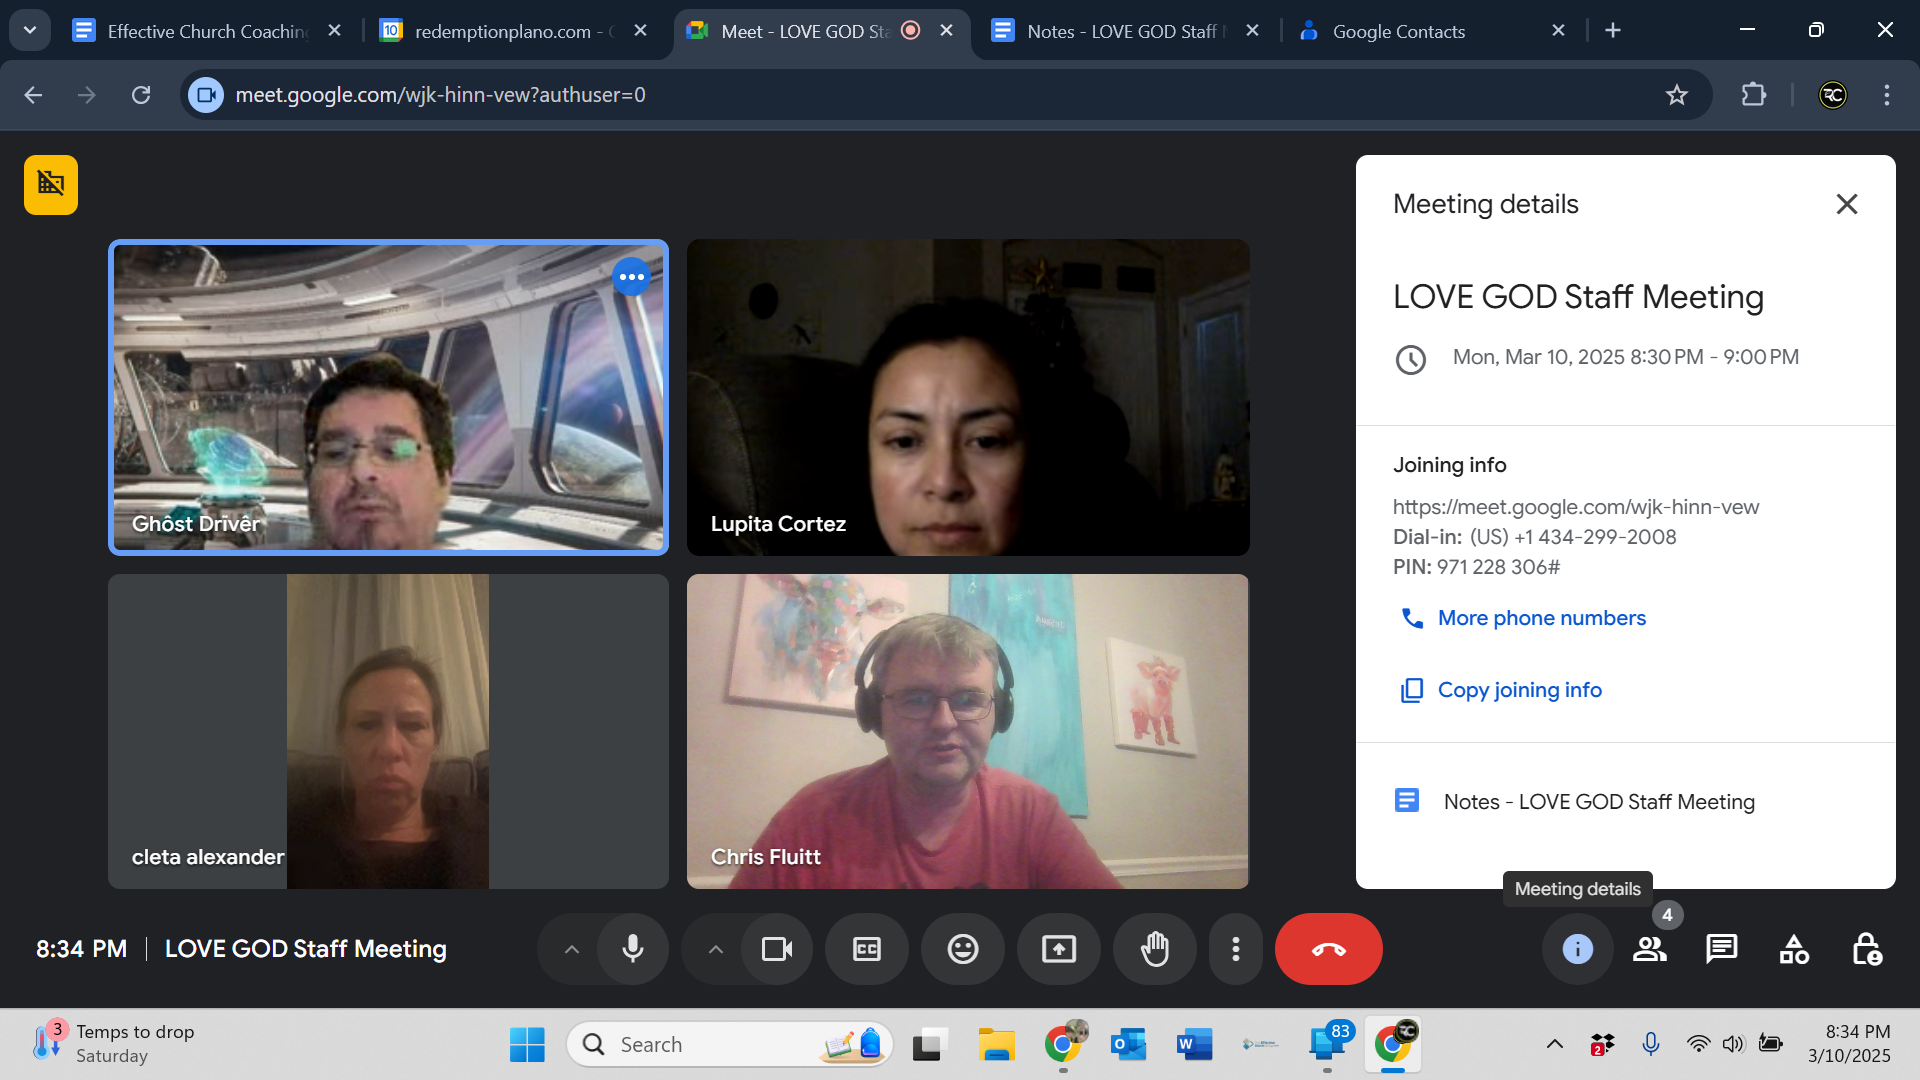Switch to Notes - LOVE GOD Staff tab

pos(1120,31)
